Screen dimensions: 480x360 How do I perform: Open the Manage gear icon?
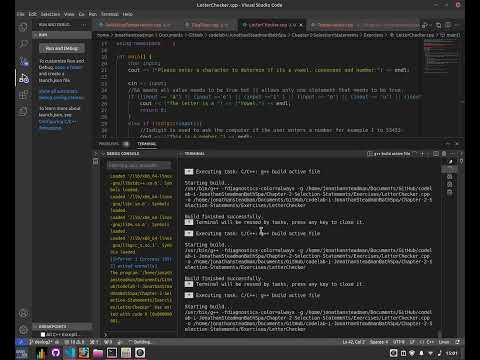click(23, 330)
